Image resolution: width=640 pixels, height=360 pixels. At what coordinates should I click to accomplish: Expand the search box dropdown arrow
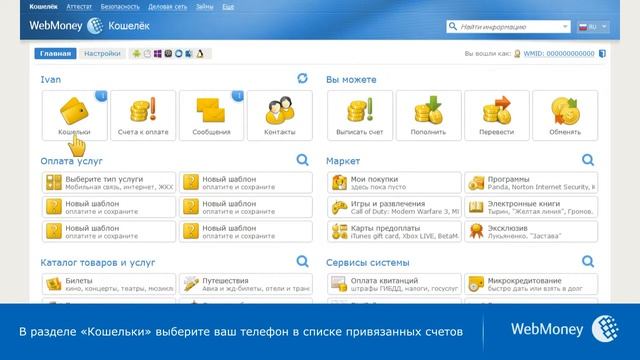tap(565, 27)
